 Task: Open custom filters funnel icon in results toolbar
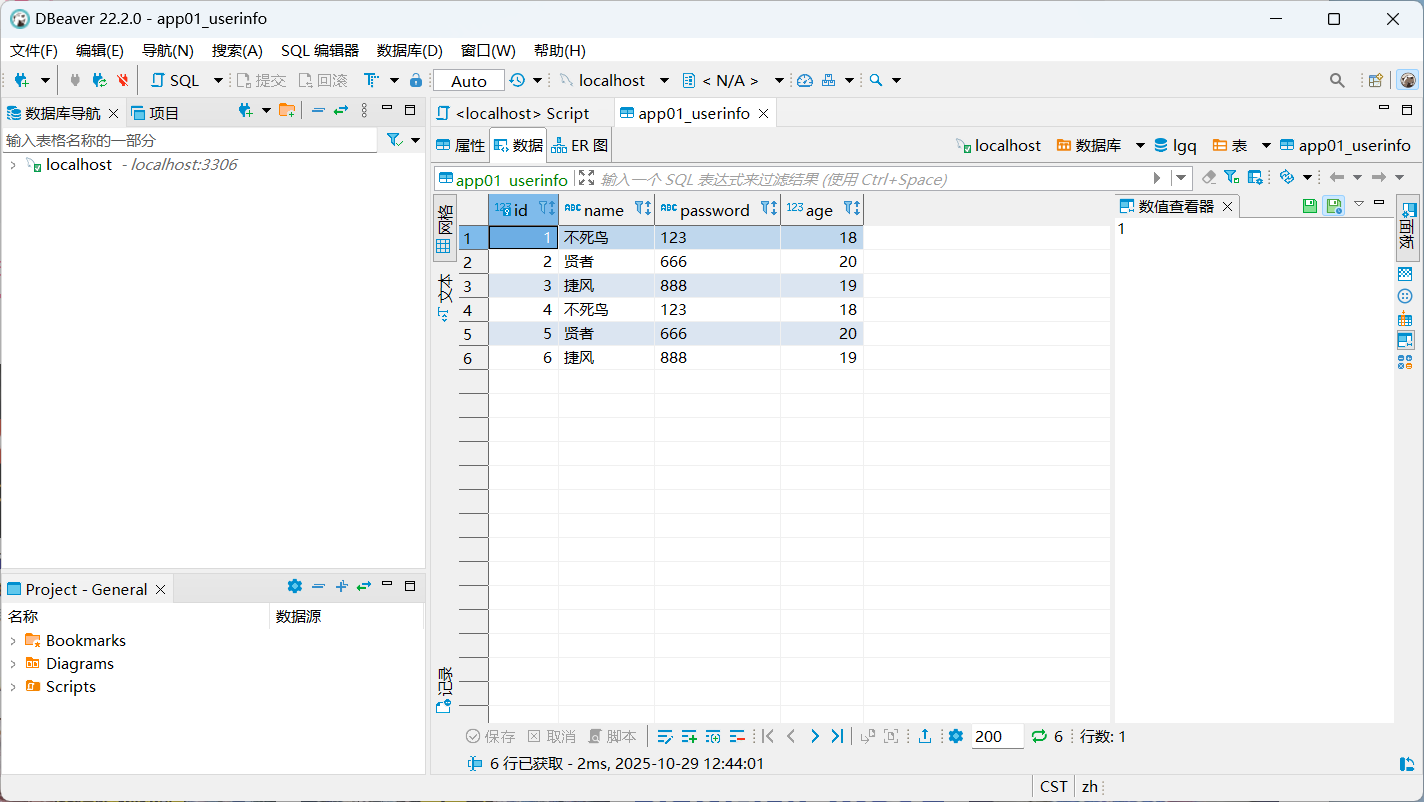1231,177
